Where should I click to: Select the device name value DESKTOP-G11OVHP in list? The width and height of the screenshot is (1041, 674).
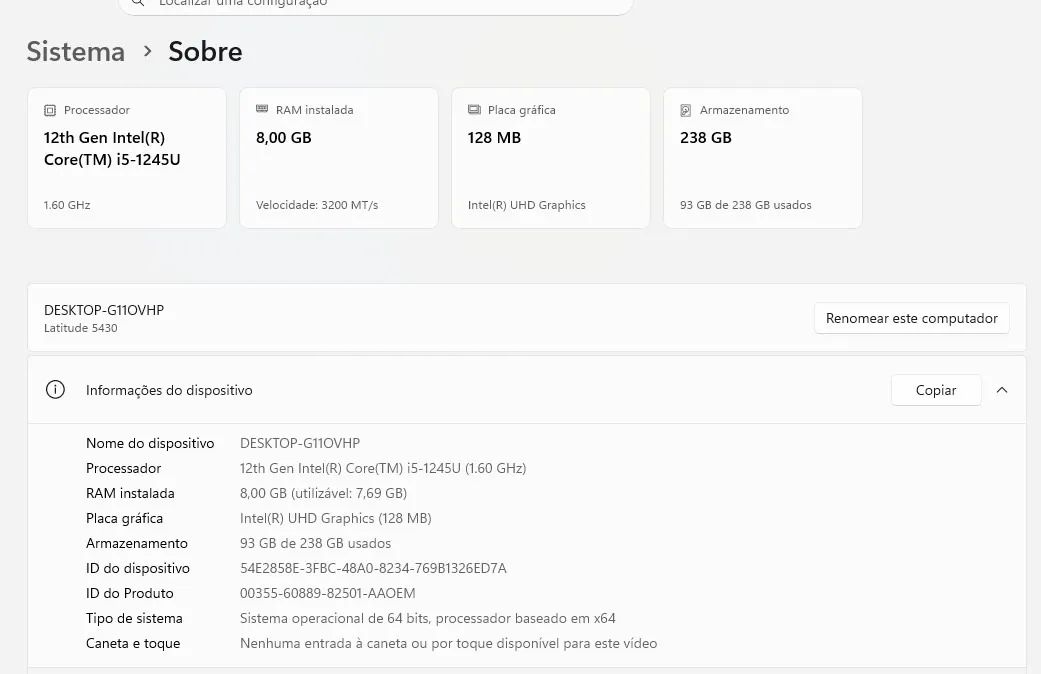(x=300, y=443)
